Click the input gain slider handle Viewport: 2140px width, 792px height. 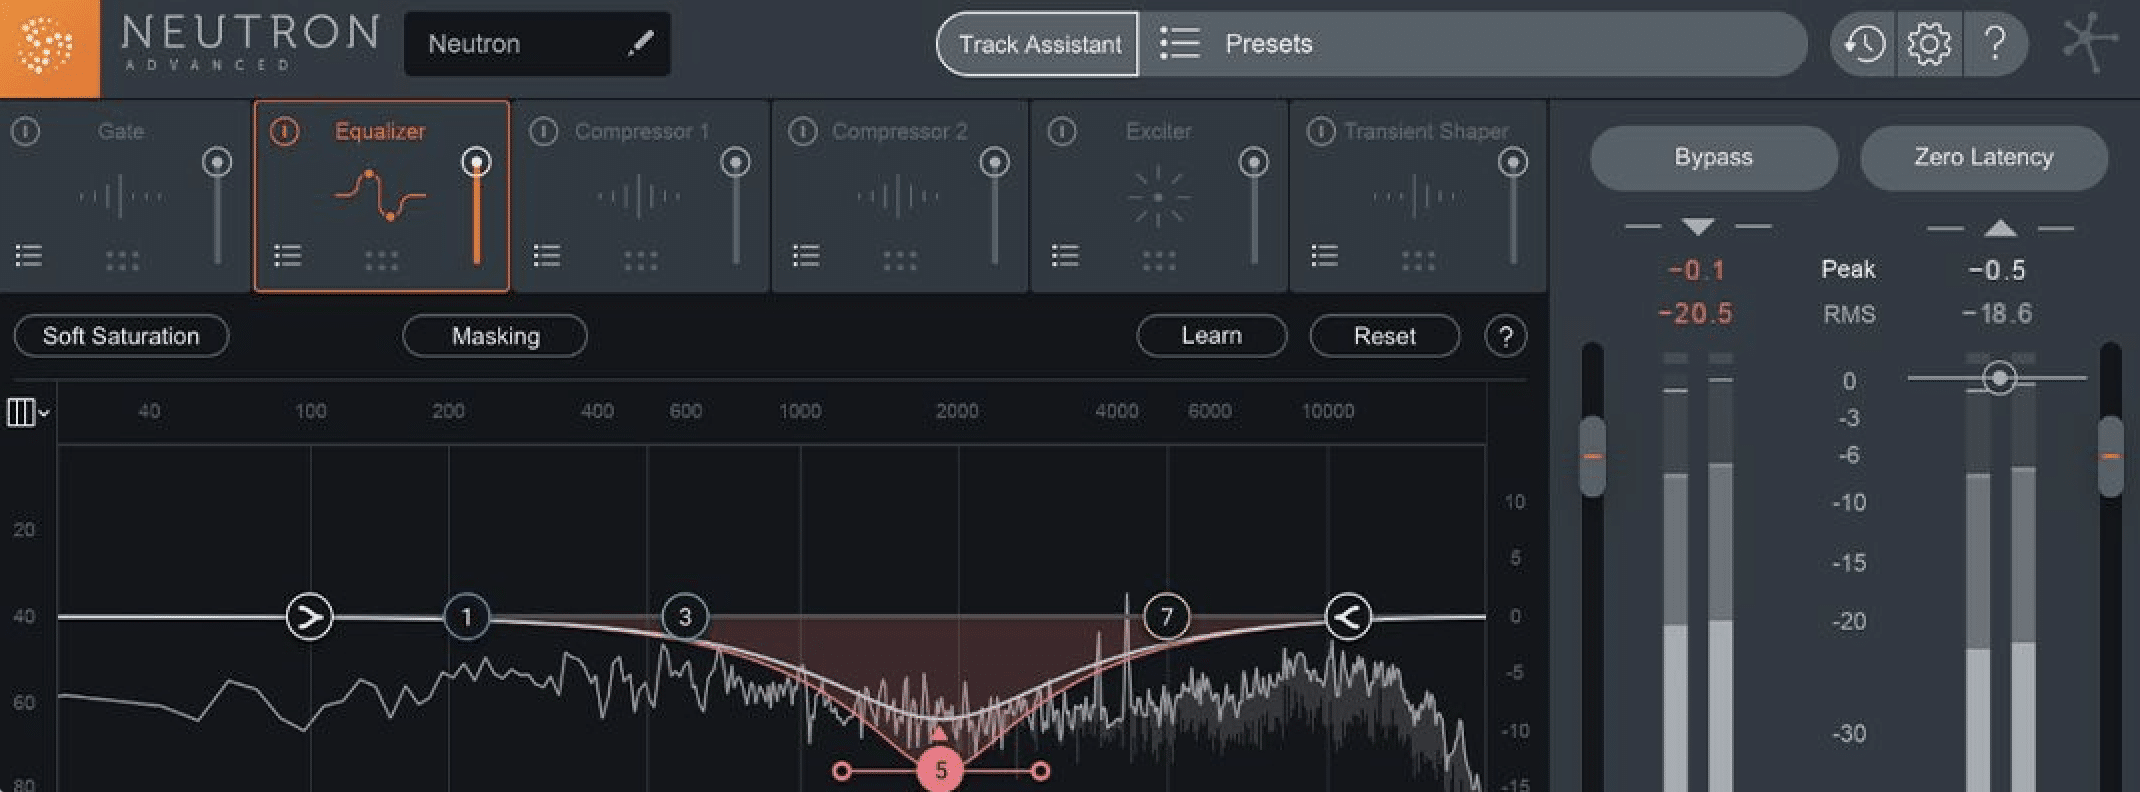(1592, 456)
